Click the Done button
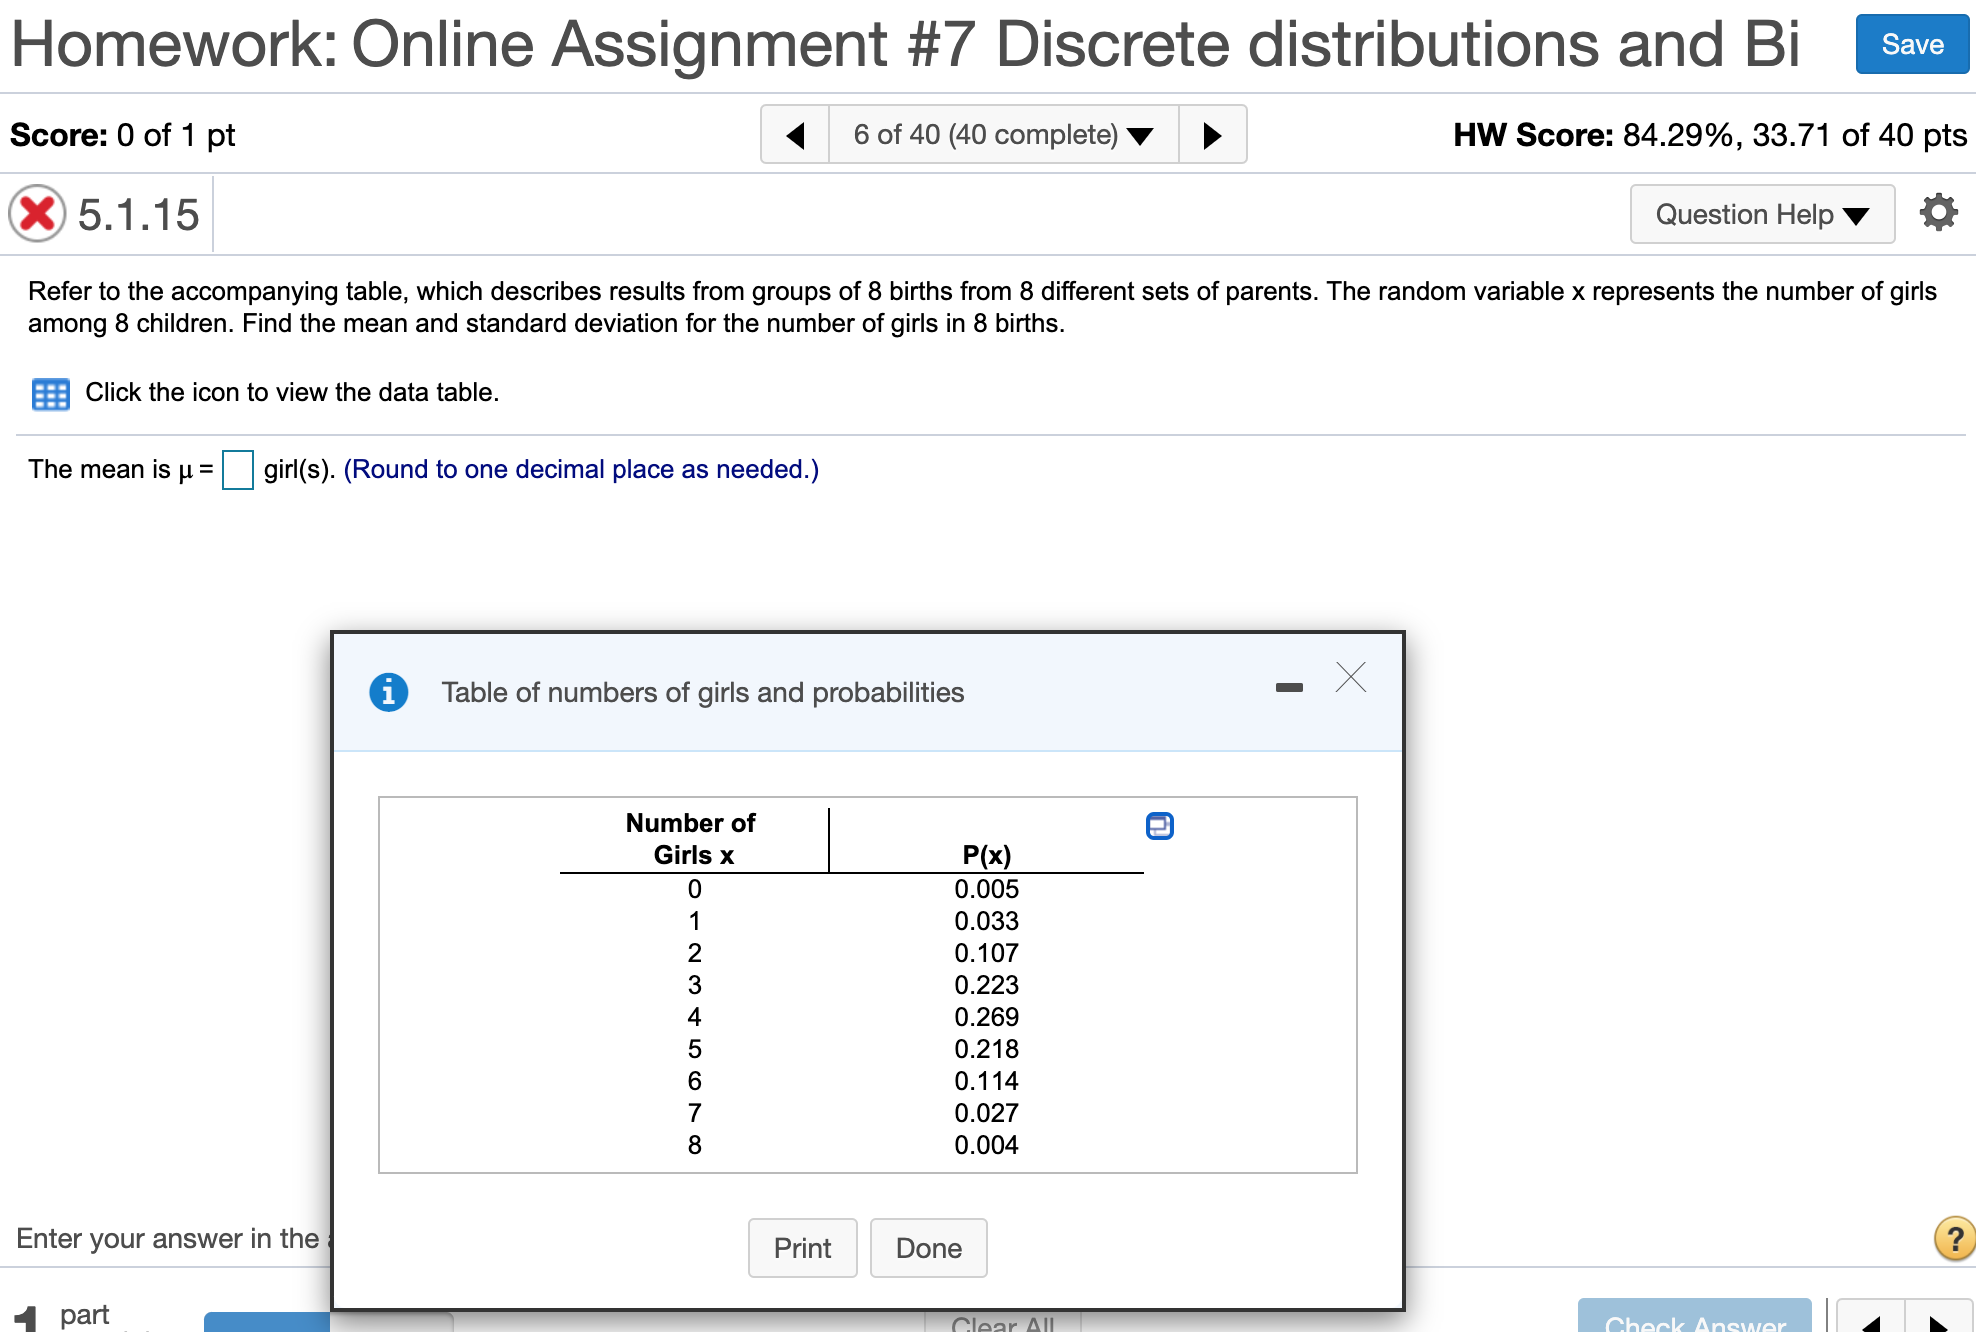The image size is (1976, 1332). pos(928,1248)
